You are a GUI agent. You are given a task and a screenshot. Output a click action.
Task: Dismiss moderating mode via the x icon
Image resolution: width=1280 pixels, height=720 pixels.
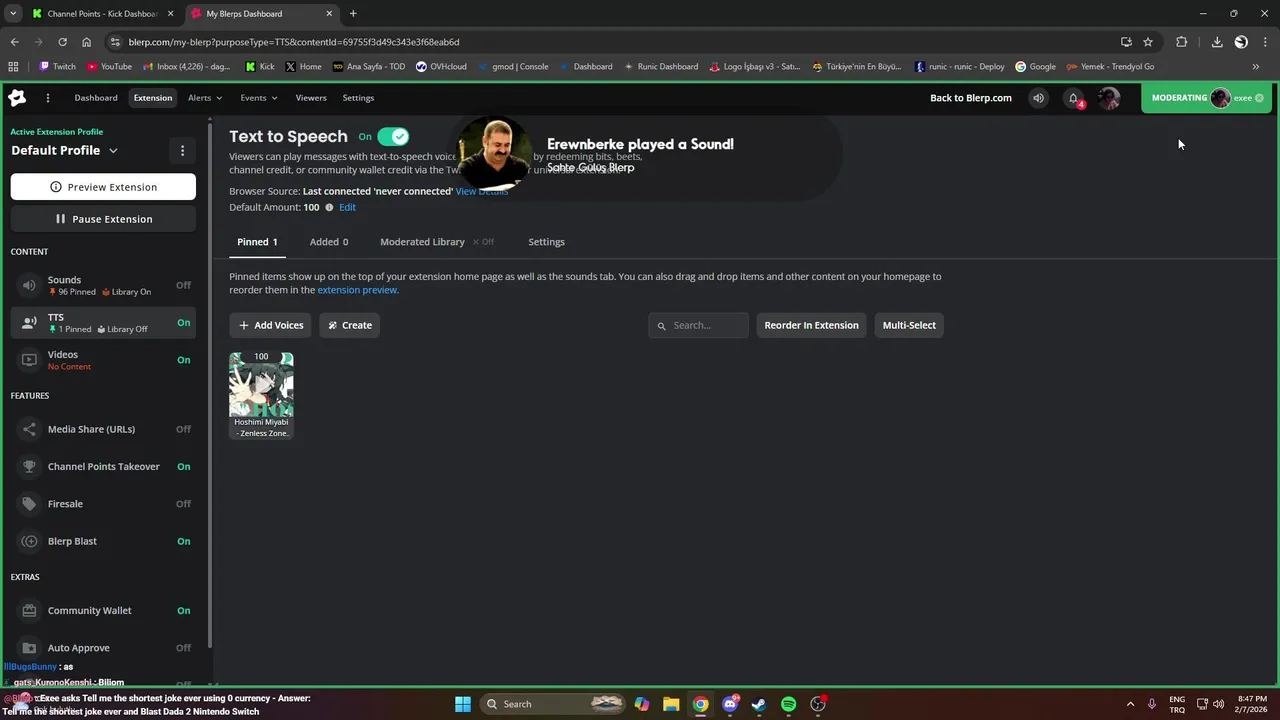(x=1259, y=98)
